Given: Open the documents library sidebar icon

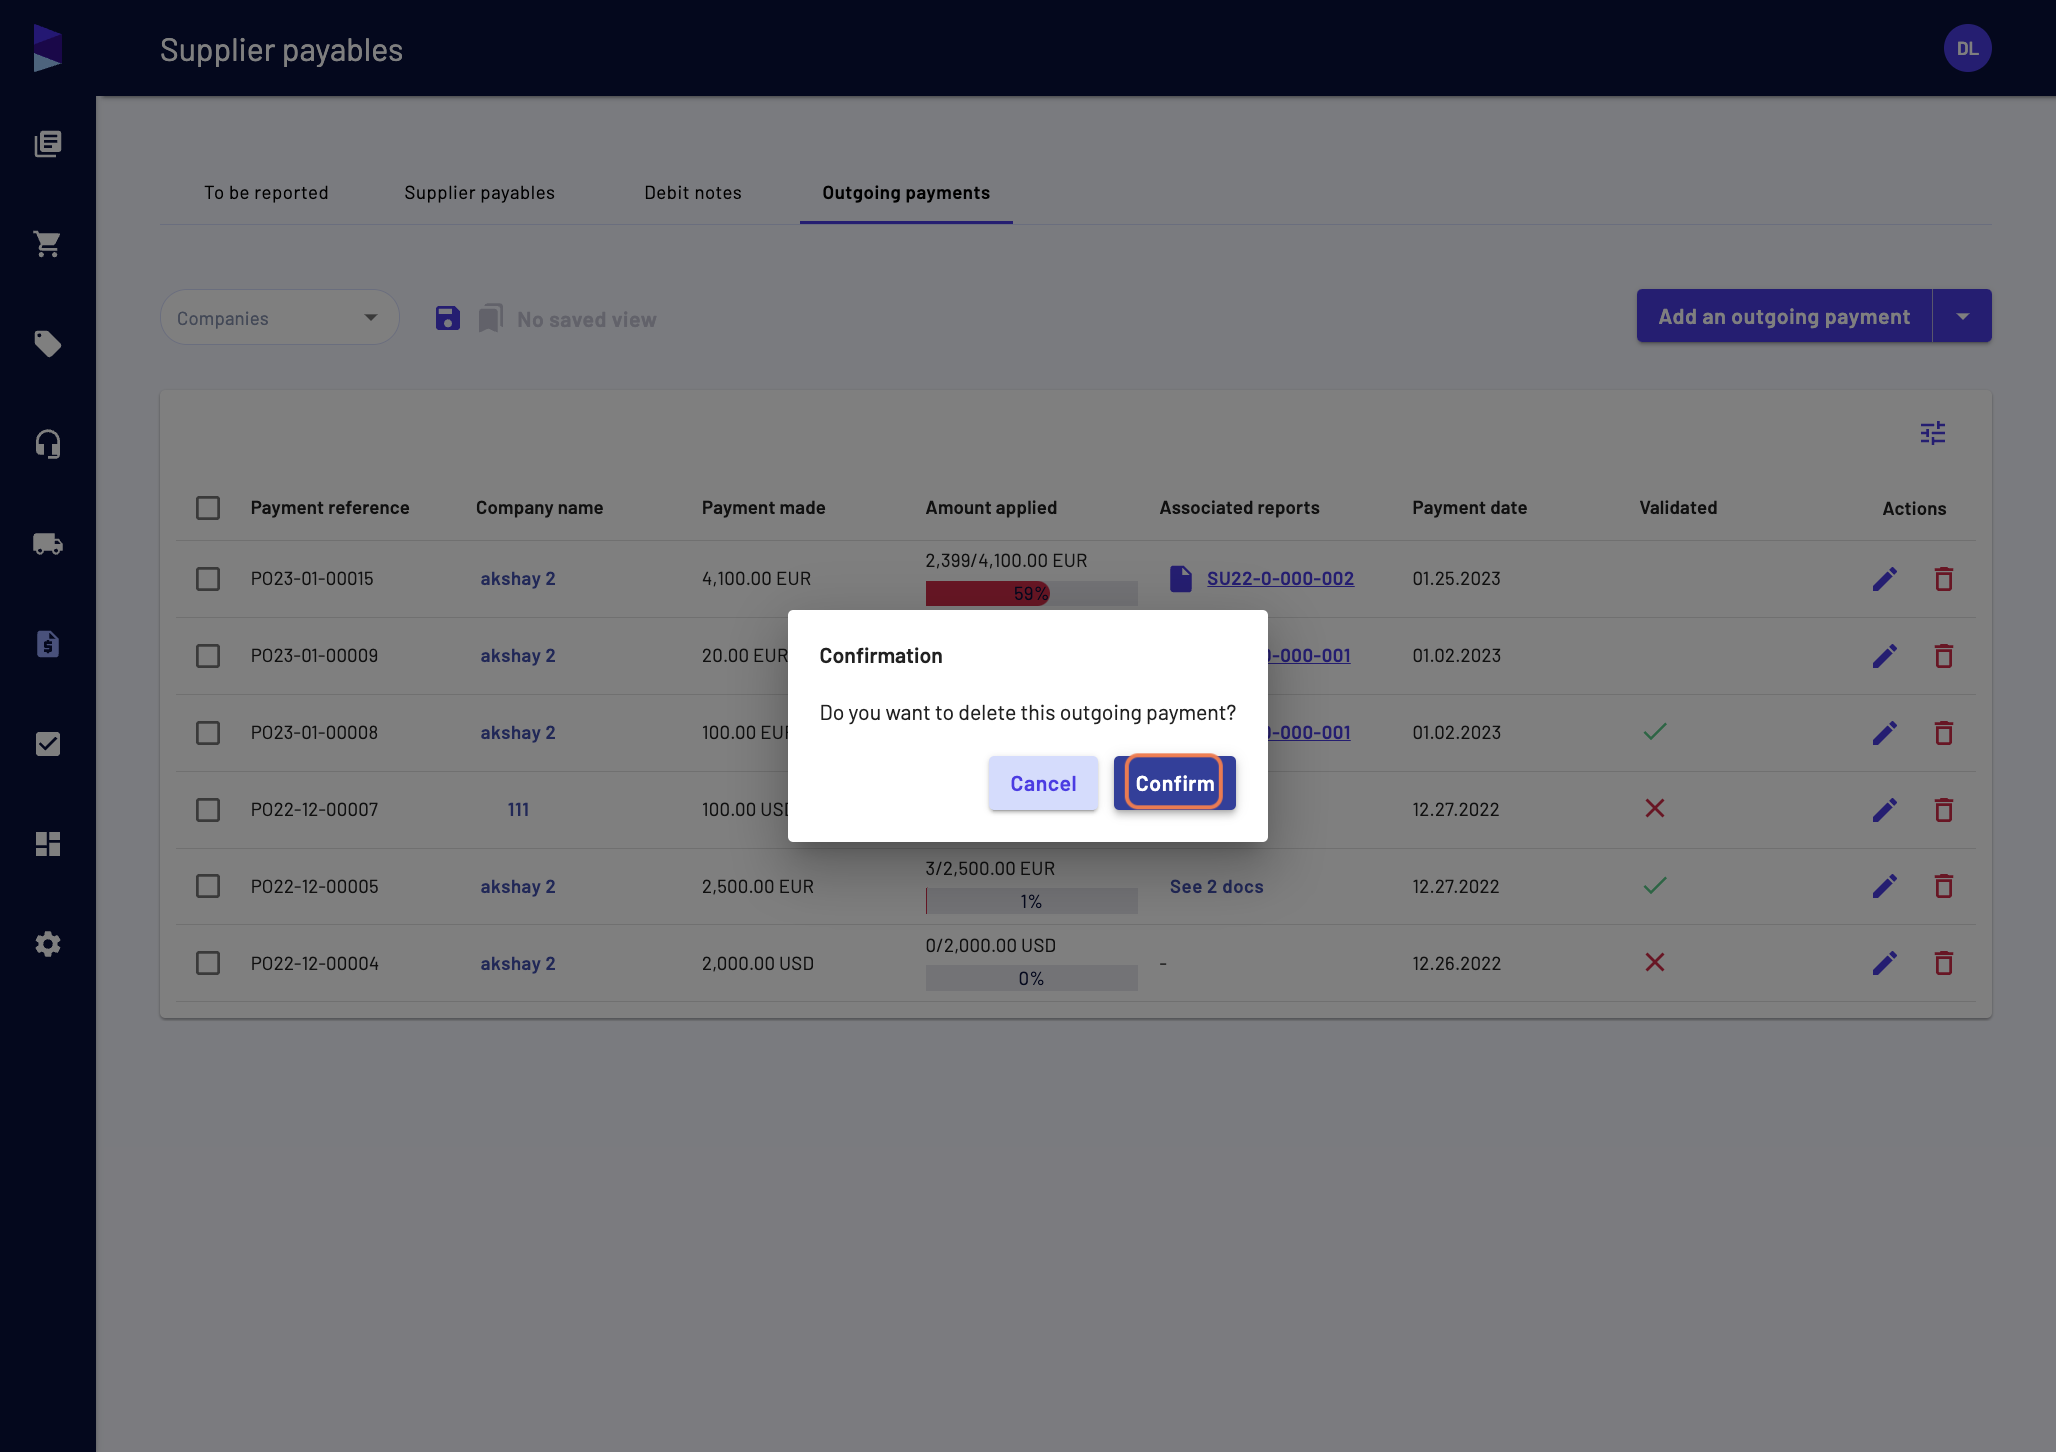Looking at the screenshot, I should click(x=48, y=144).
